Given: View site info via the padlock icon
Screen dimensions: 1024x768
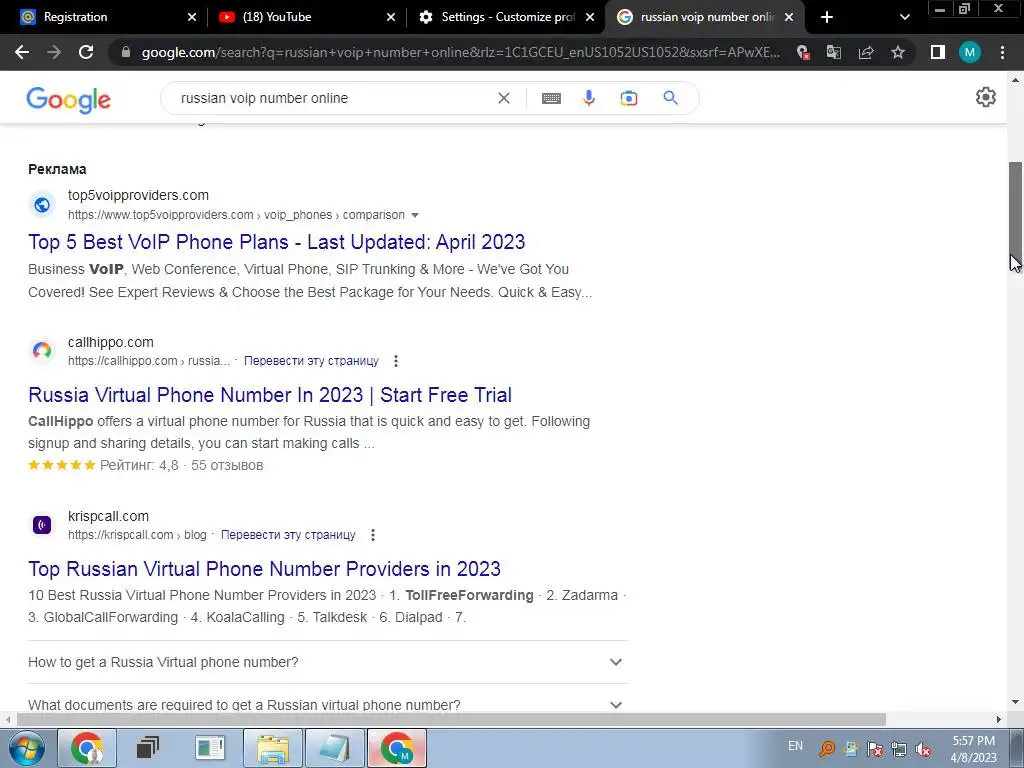Looking at the screenshot, I should 126,52.
